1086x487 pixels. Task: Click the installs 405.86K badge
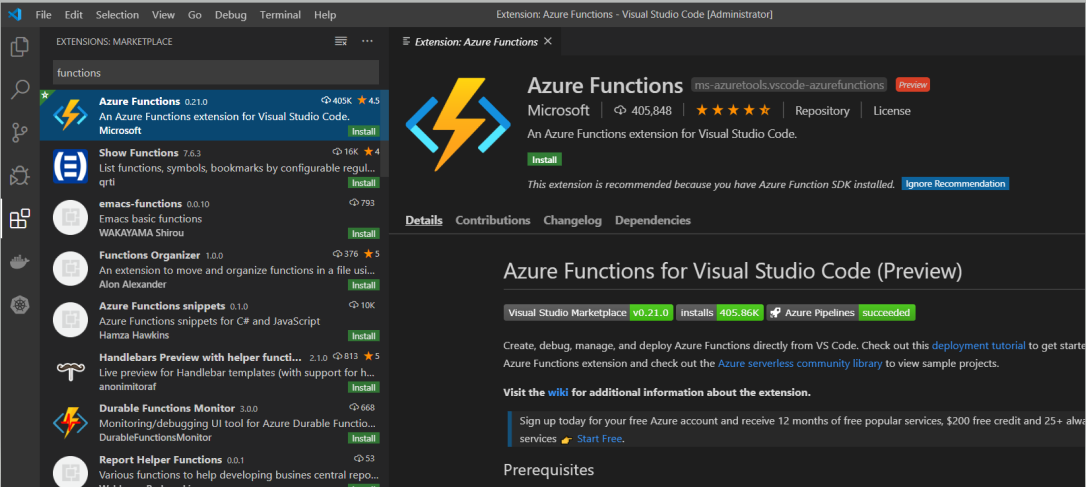[720, 312]
